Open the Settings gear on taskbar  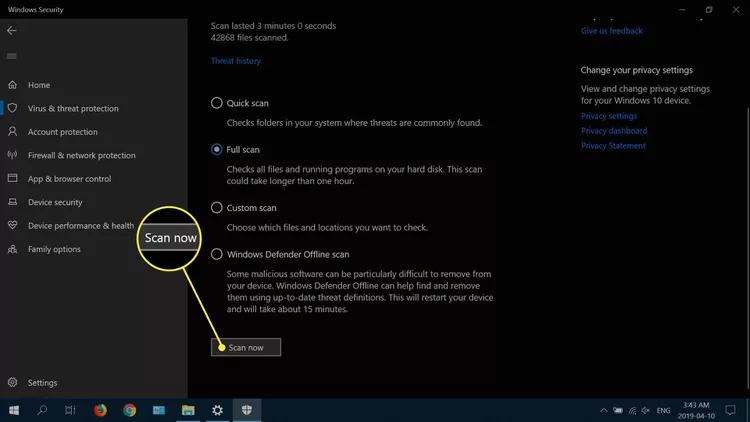[x=218, y=410]
